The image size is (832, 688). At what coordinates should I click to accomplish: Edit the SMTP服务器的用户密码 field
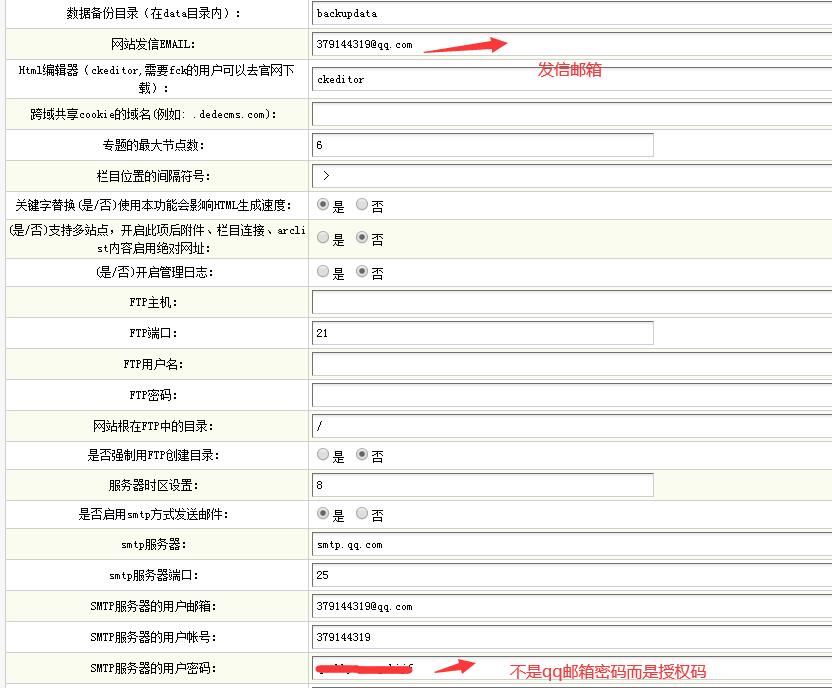click(450, 667)
